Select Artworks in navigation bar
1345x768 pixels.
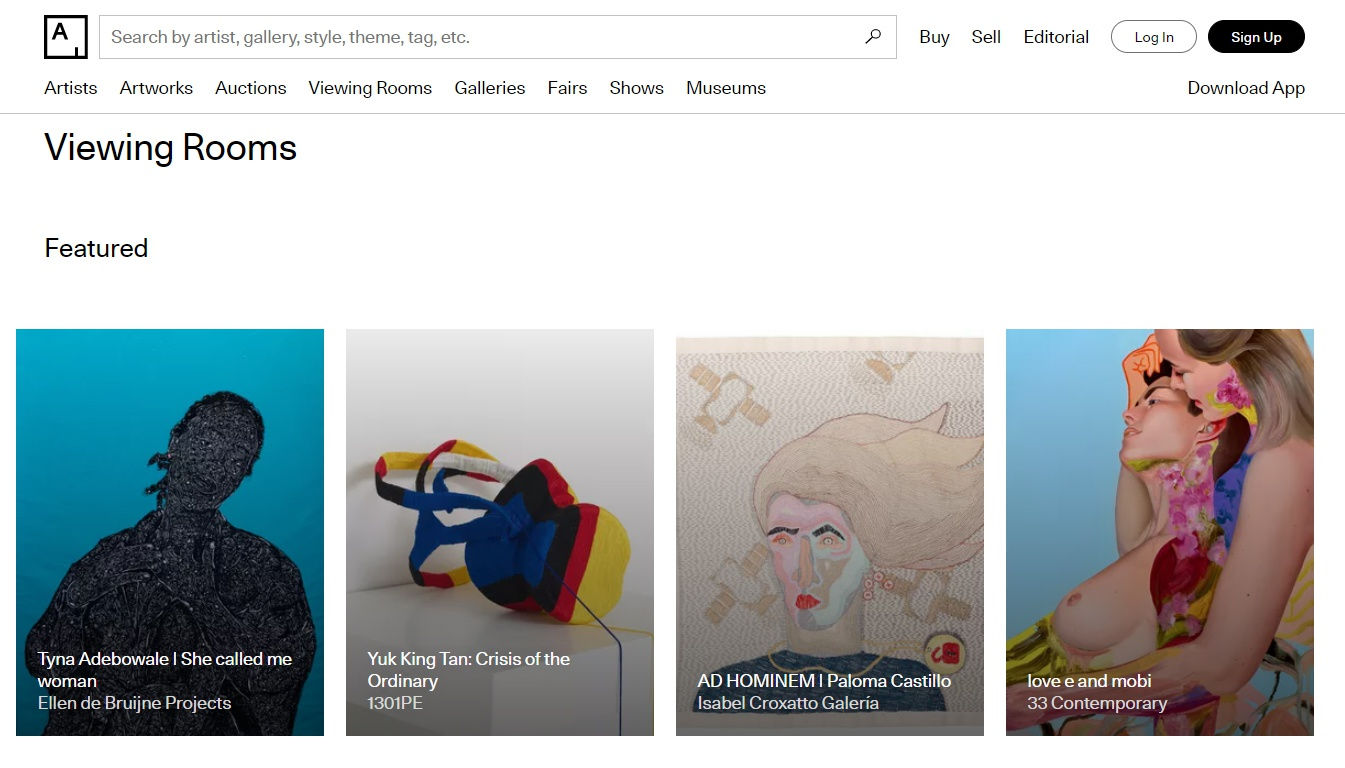tap(156, 88)
